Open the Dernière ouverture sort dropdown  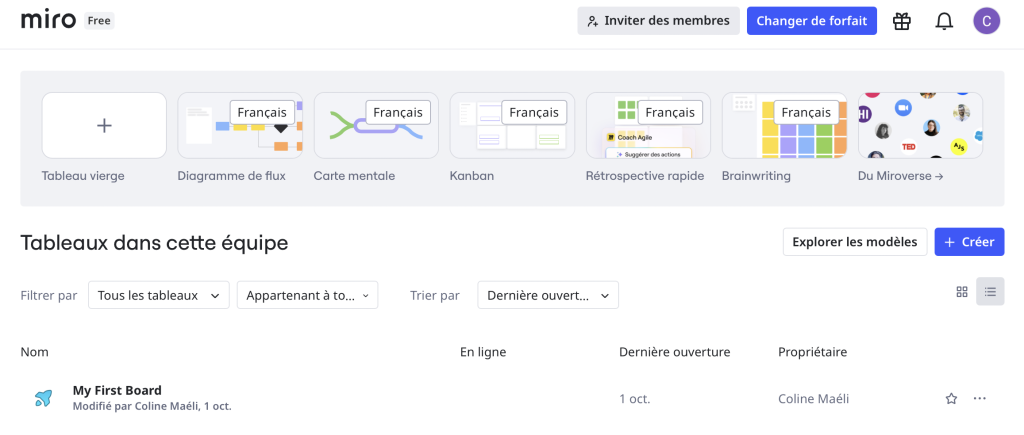tap(548, 295)
